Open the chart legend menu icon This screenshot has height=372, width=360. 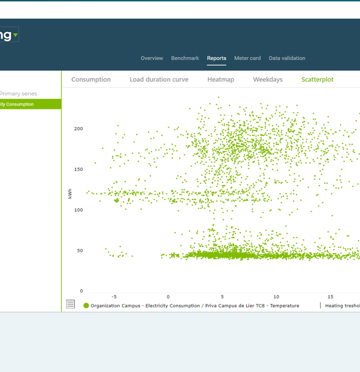click(x=70, y=304)
